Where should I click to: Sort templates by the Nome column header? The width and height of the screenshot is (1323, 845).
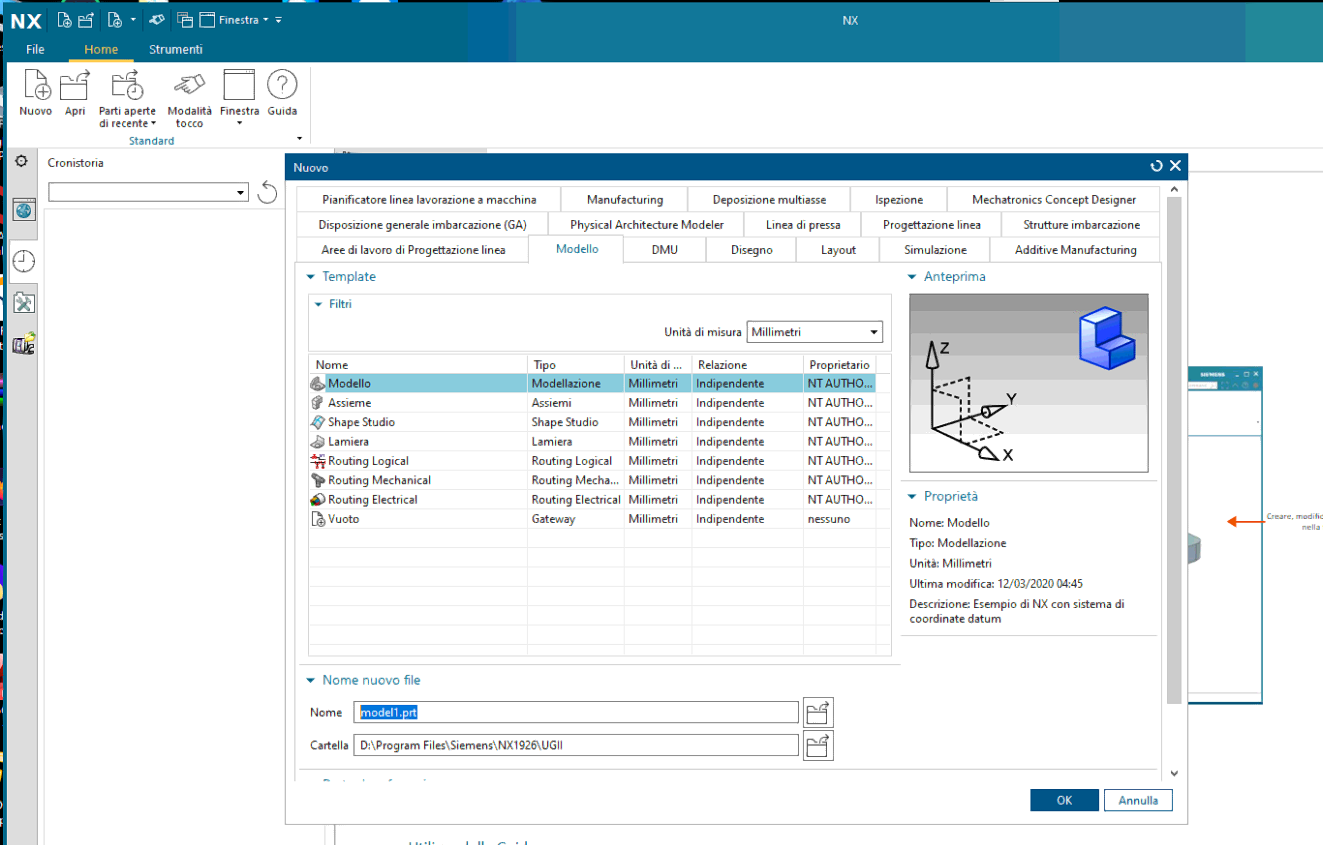tap(418, 365)
